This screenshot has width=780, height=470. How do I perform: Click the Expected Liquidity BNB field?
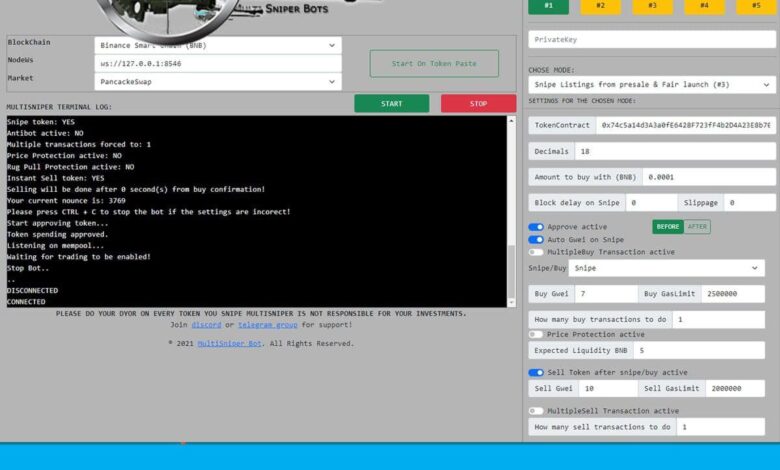[698, 350]
